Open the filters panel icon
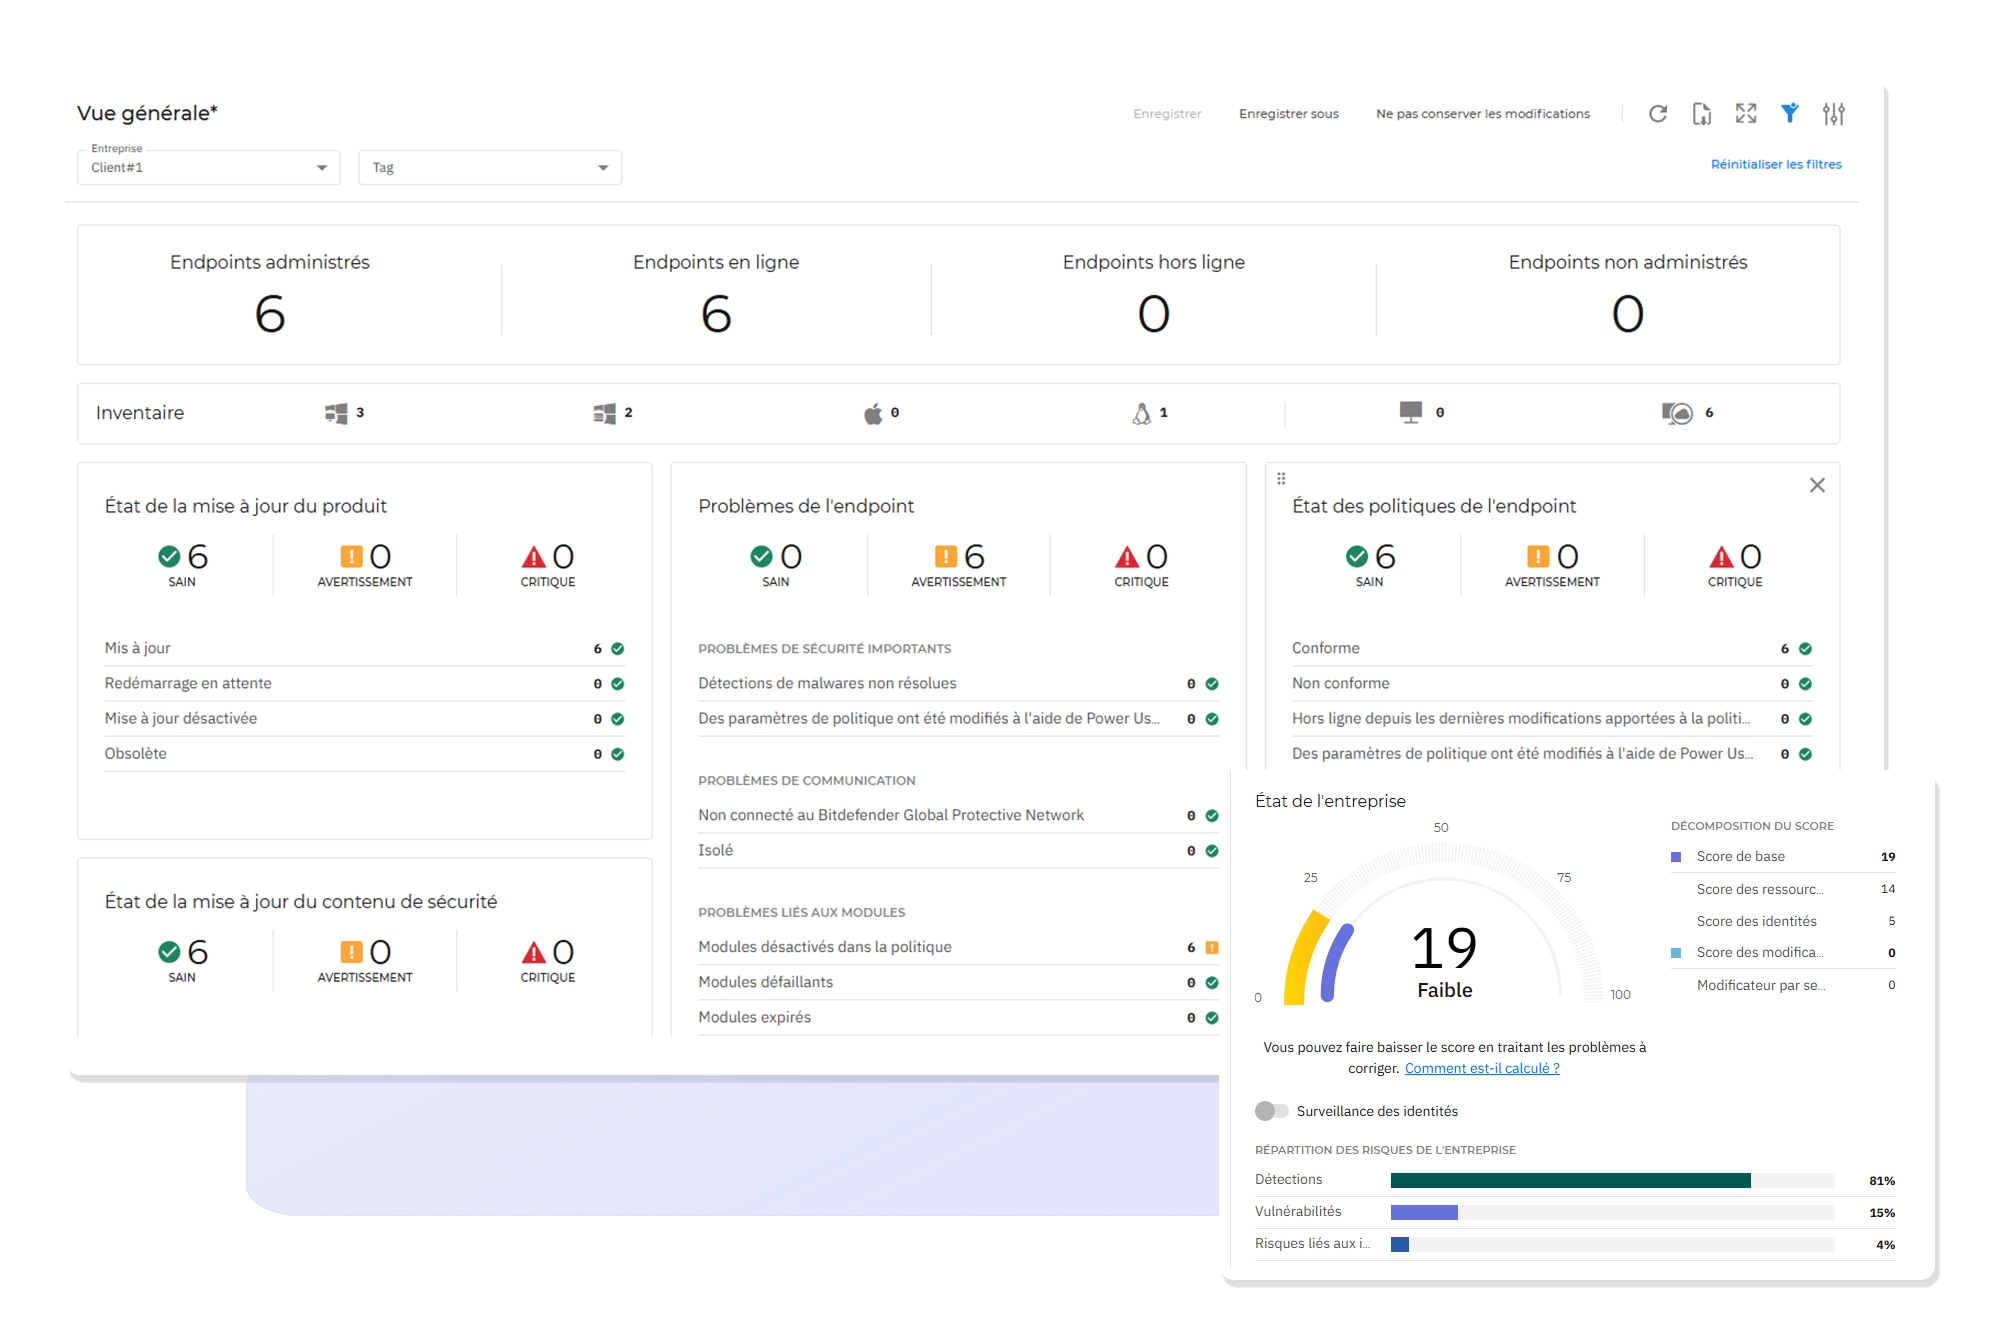Image resolution: width=2000 pixels, height=1327 pixels. click(1791, 114)
